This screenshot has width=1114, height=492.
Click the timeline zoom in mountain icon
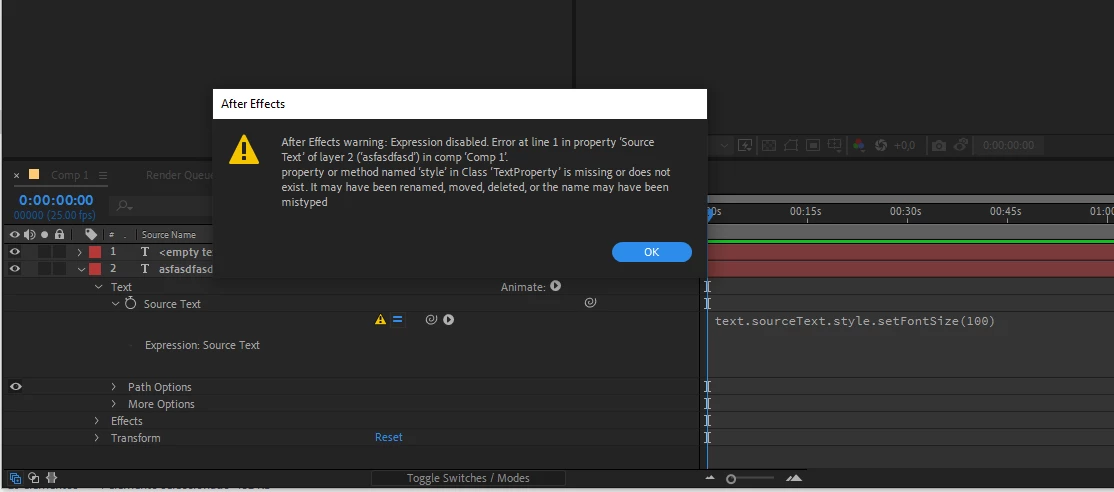click(x=794, y=478)
